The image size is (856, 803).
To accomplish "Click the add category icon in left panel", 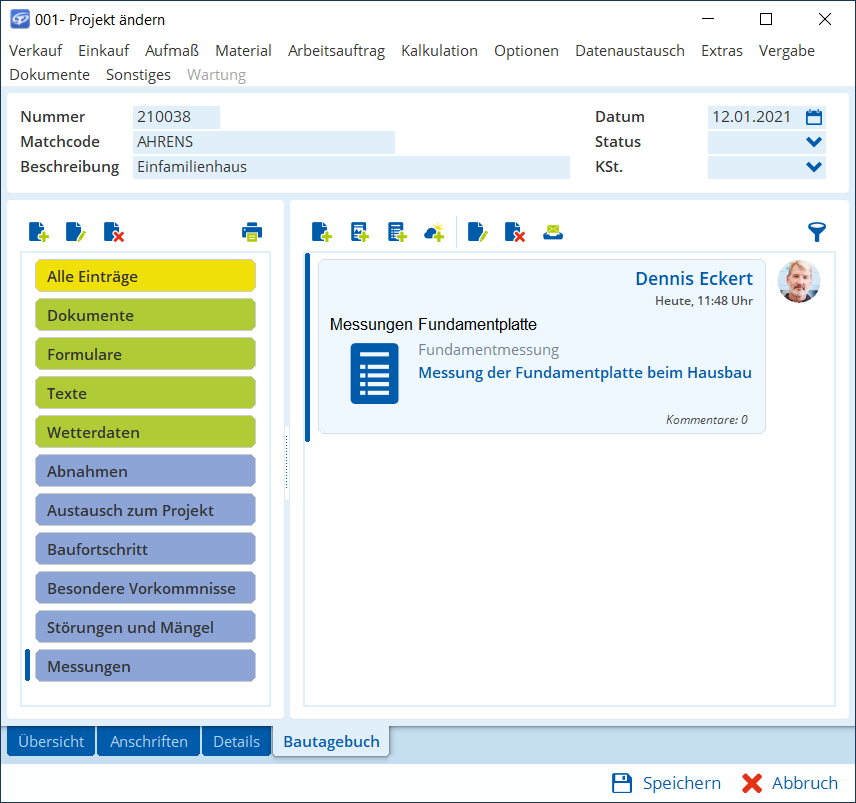I will (x=38, y=232).
